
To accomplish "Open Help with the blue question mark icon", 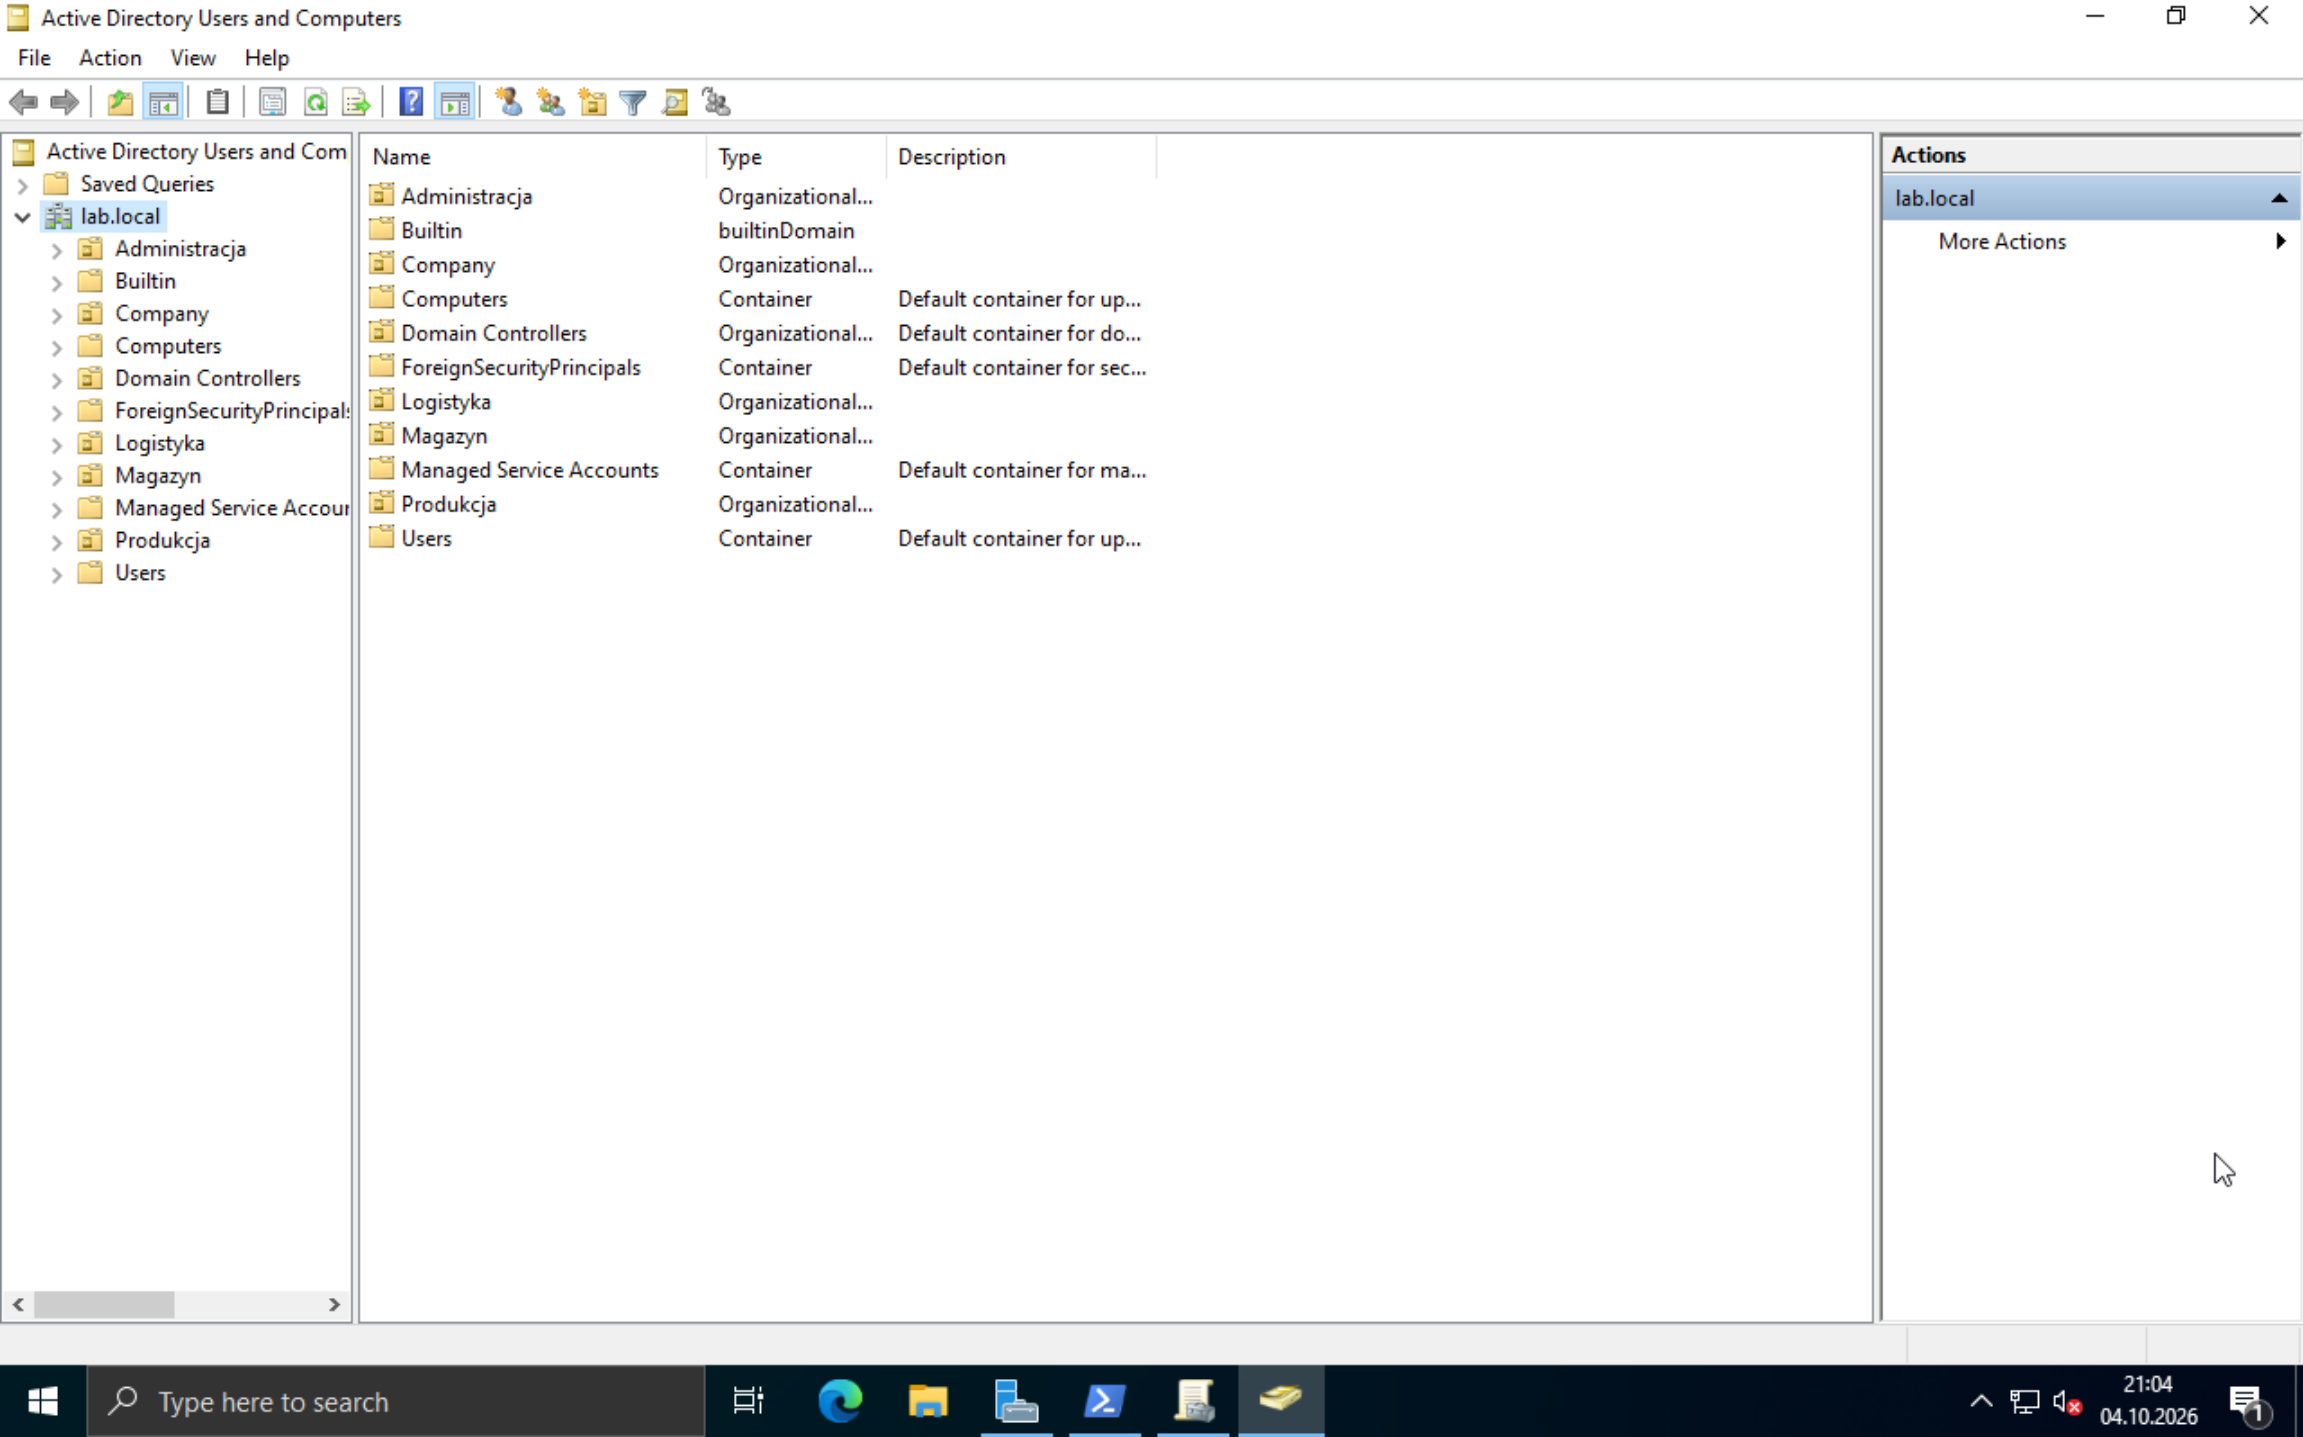I will click(411, 102).
